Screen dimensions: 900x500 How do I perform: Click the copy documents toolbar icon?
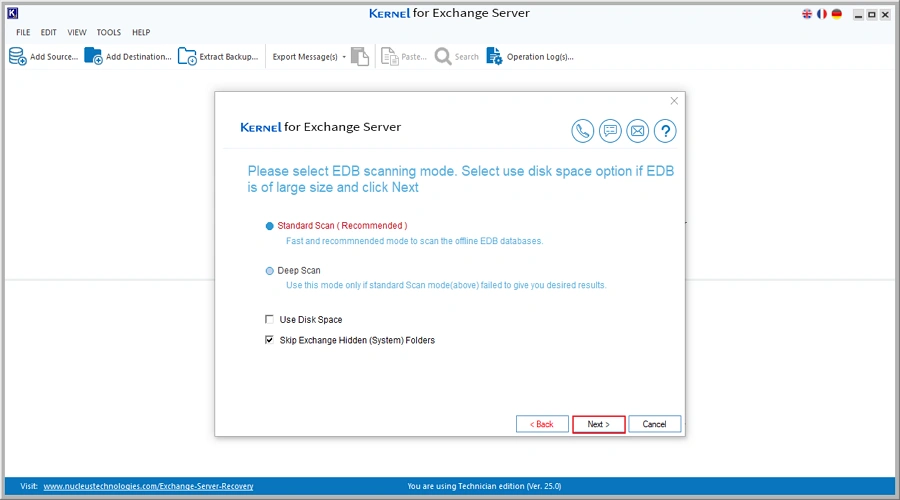[x=360, y=56]
